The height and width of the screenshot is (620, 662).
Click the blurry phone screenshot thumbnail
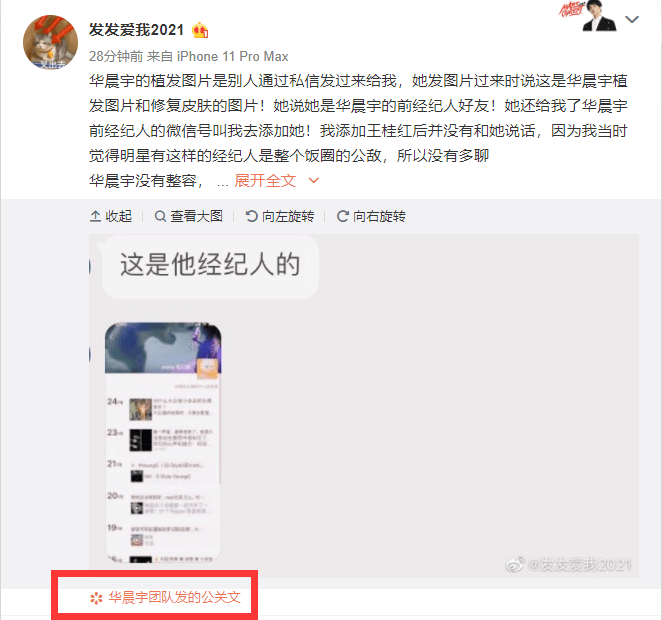point(163,442)
